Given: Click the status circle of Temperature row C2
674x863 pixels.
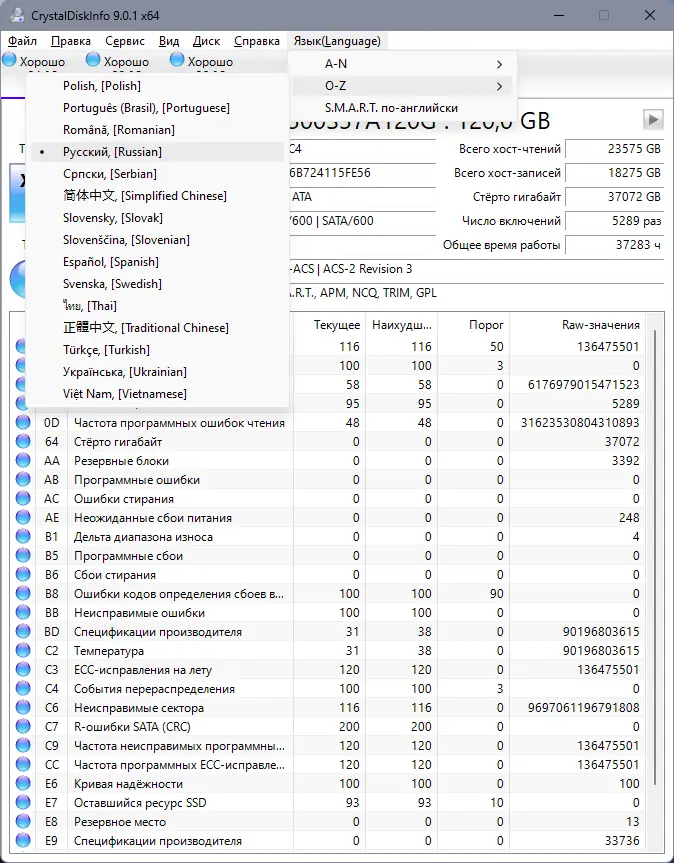Looking at the screenshot, I should (23, 651).
